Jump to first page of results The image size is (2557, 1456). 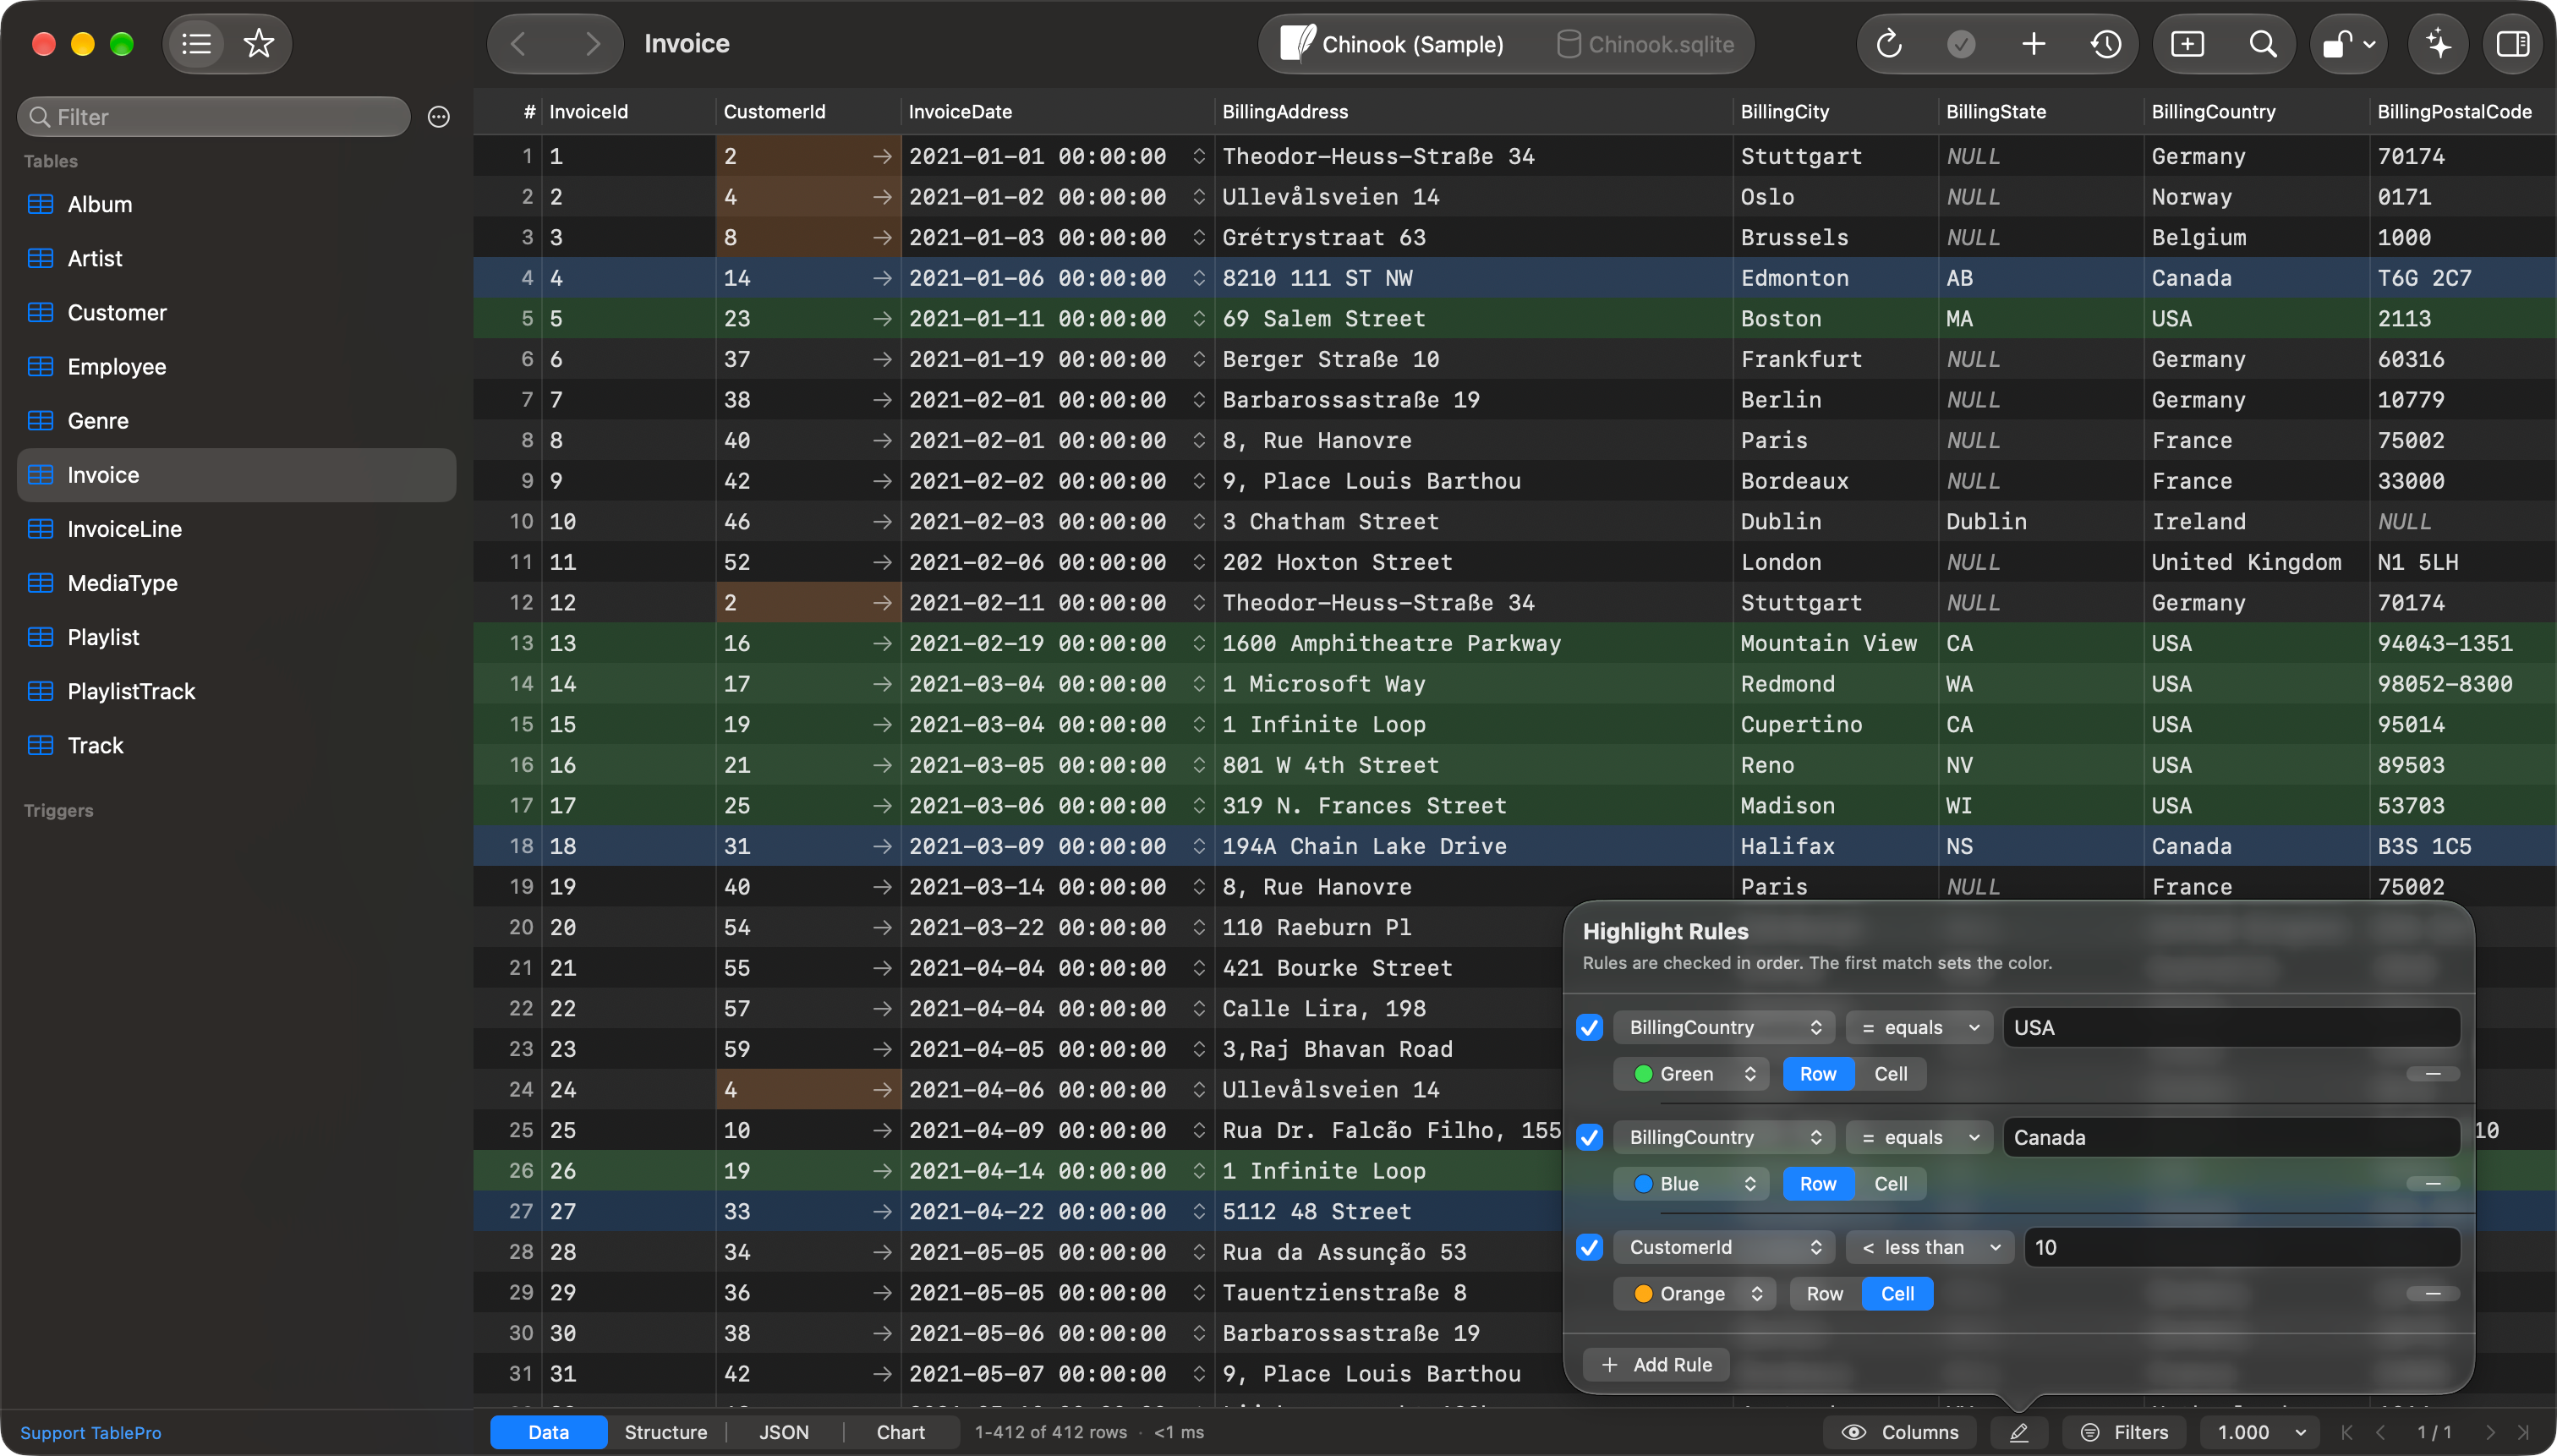click(x=2346, y=1432)
